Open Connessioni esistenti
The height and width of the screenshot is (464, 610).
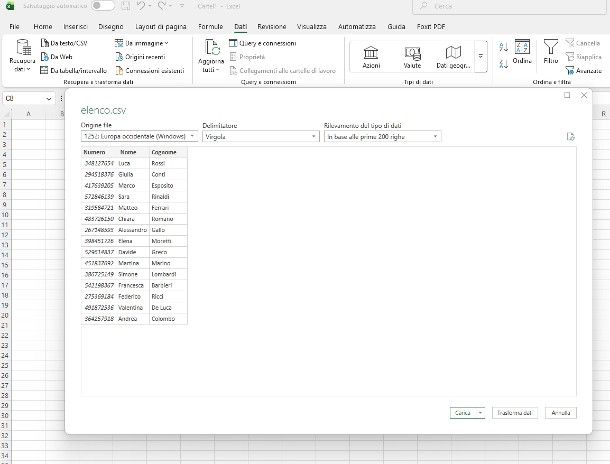click(150, 70)
